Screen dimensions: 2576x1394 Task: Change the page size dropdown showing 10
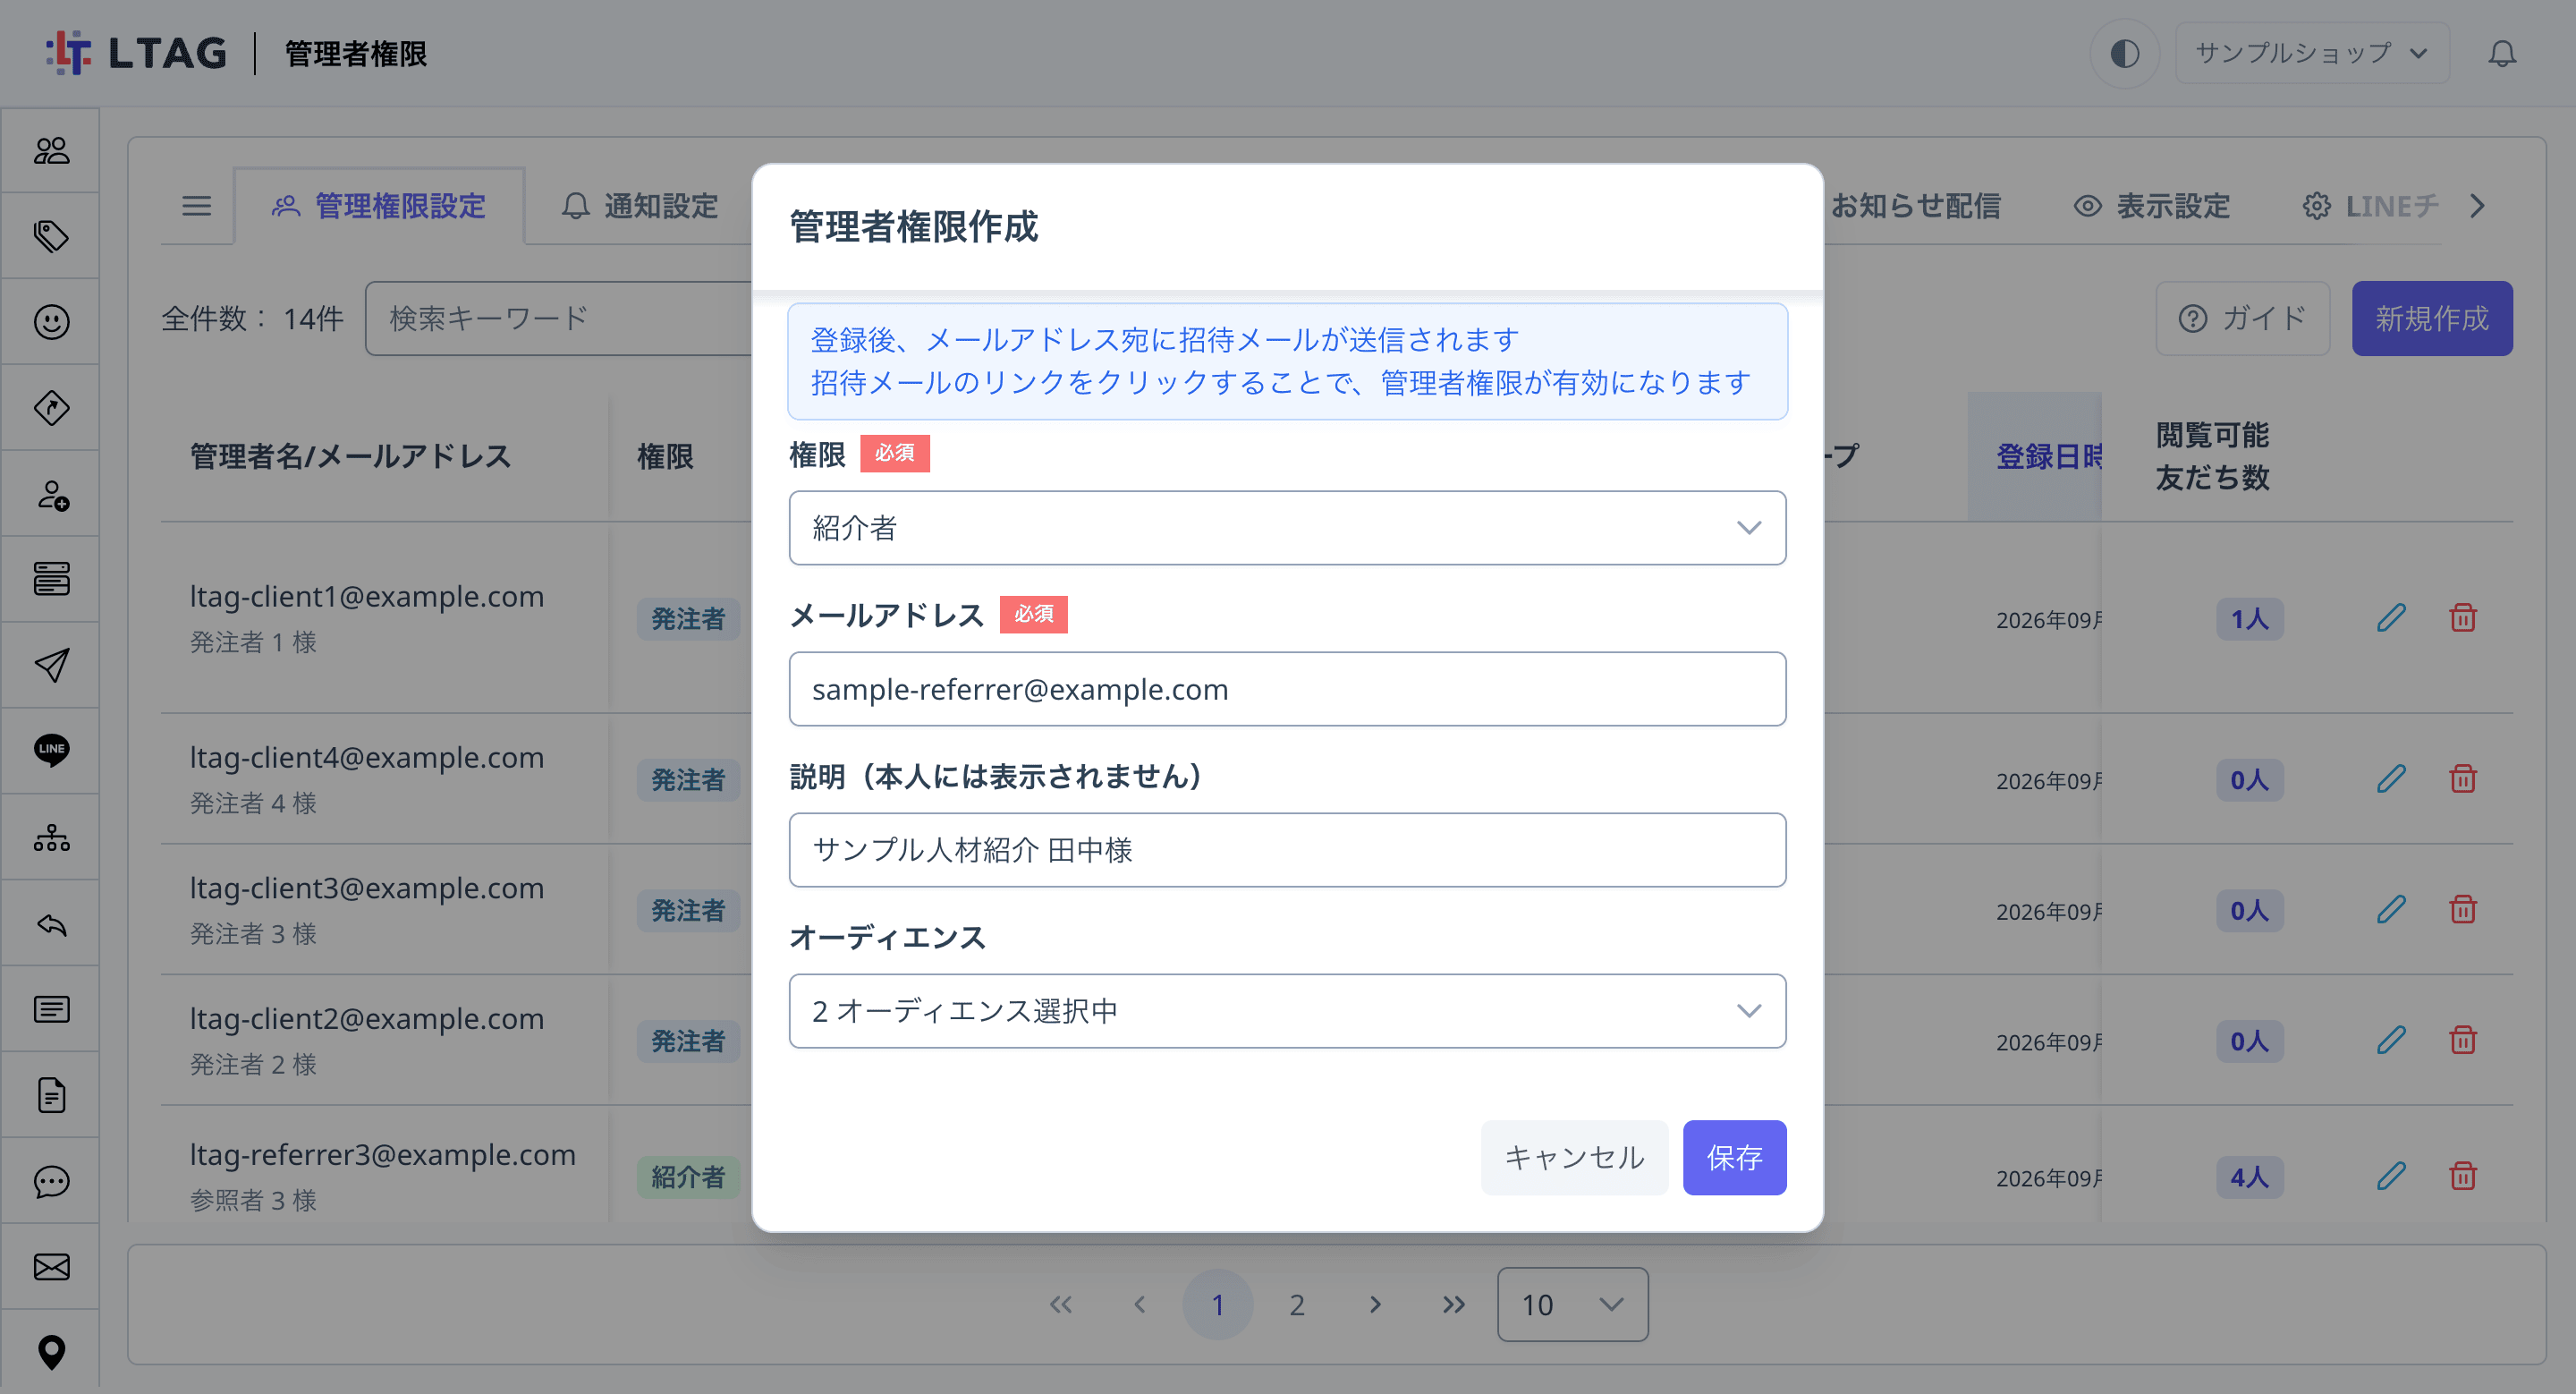pos(1572,1304)
